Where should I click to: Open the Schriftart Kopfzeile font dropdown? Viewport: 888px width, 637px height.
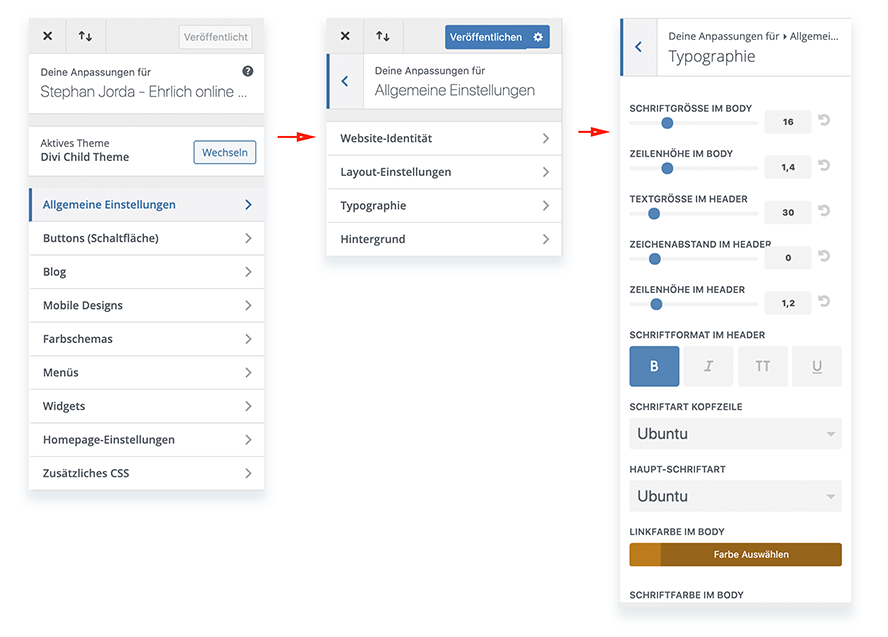(x=735, y=434)
